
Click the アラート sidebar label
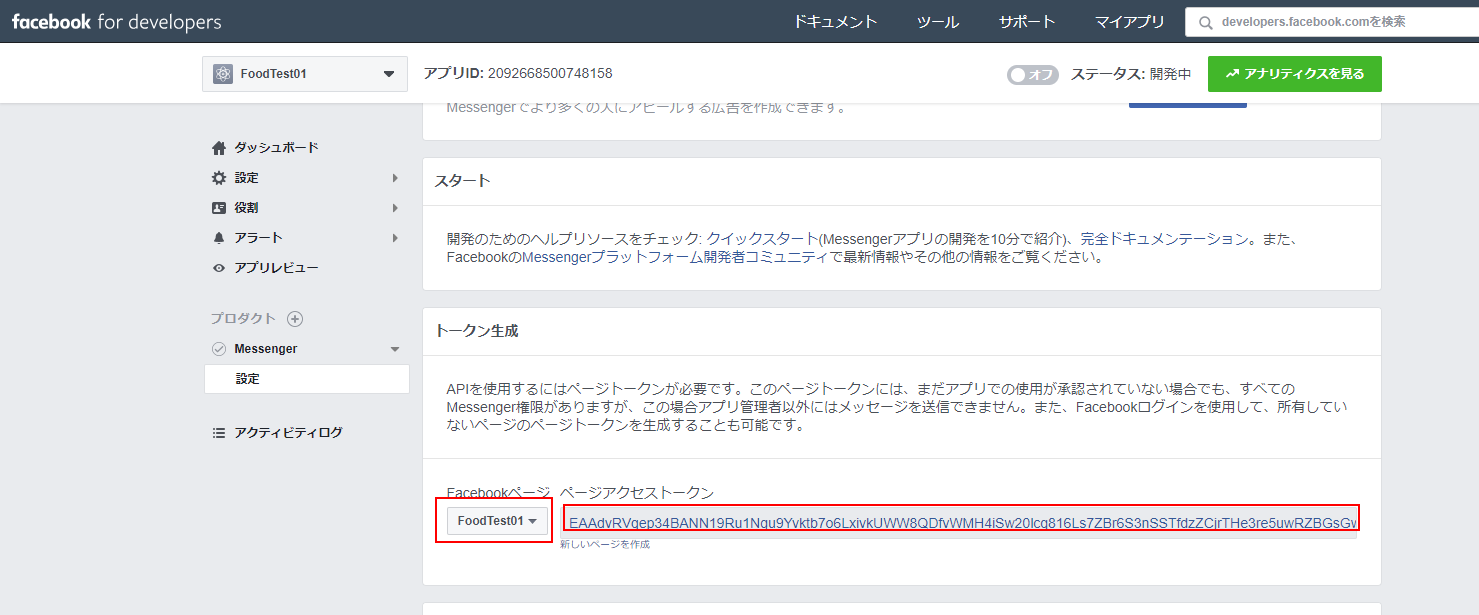point(259,238)
